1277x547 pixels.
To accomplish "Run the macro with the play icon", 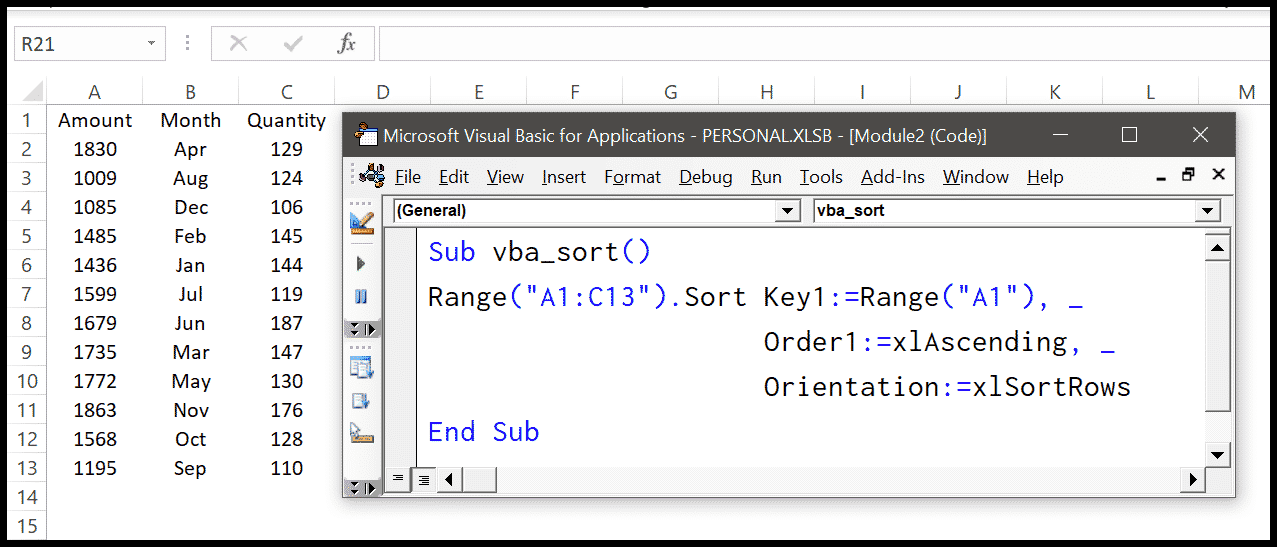I will point(361,264).
